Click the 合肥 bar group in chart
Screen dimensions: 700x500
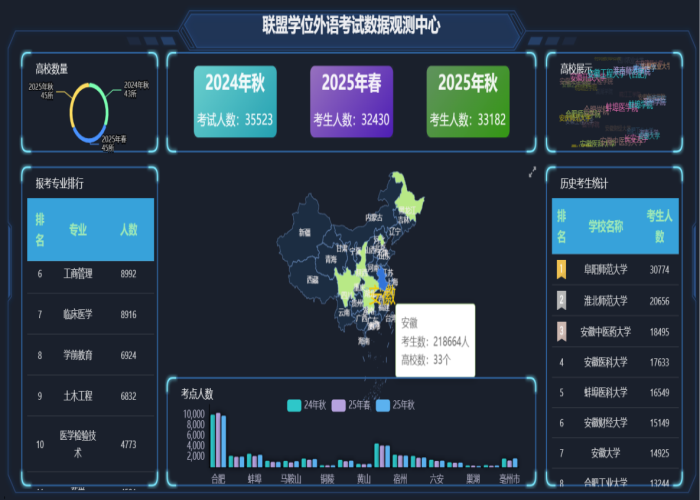[x=218, y=440]
